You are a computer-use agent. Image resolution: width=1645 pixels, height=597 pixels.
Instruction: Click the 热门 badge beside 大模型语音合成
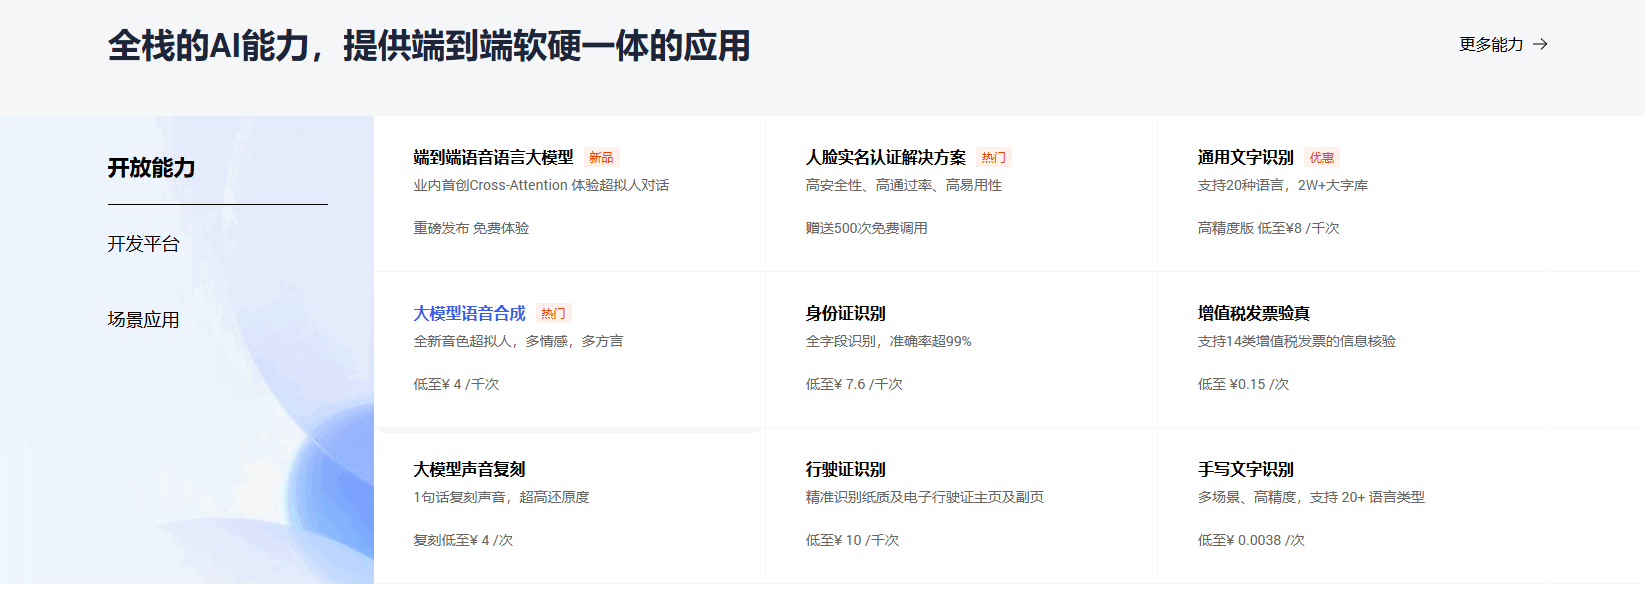tap(553, 313)
